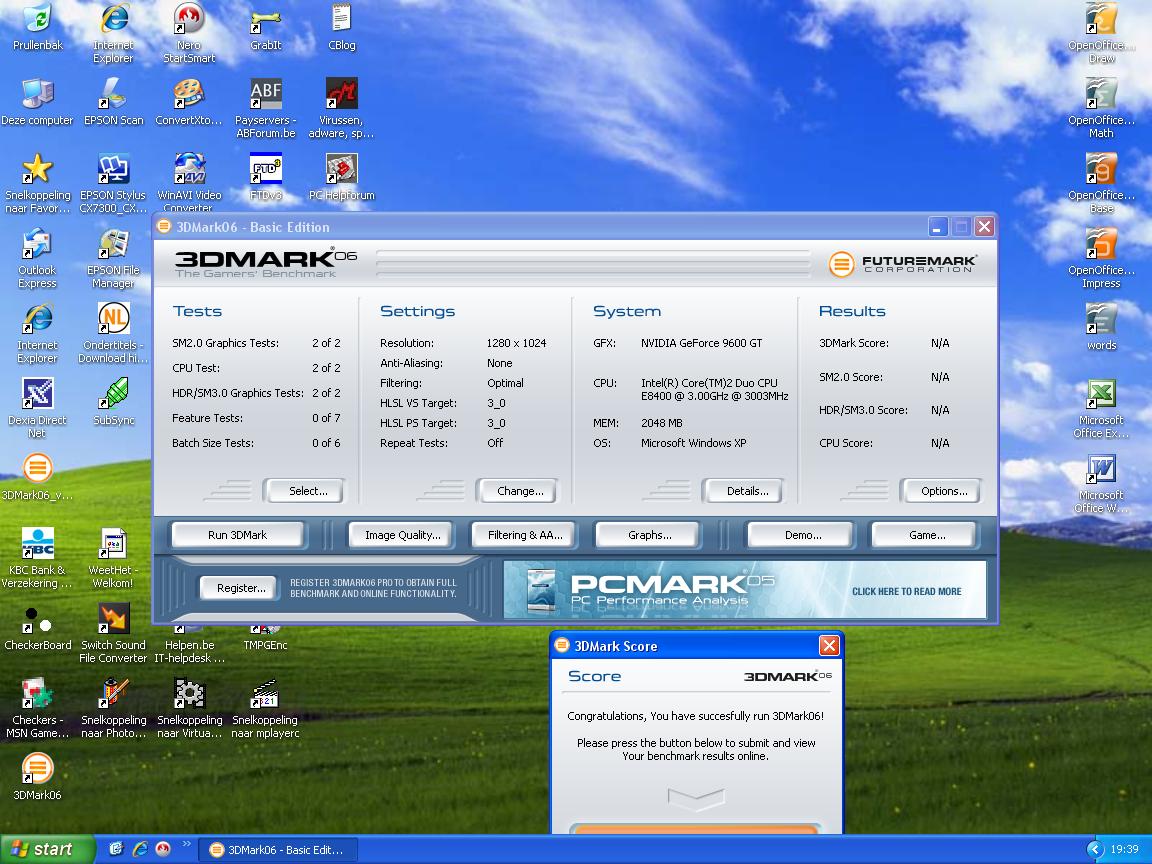Open Snelkoppeling naar mplayerc shortcut
1152x864 pixels.
[265, 707]
